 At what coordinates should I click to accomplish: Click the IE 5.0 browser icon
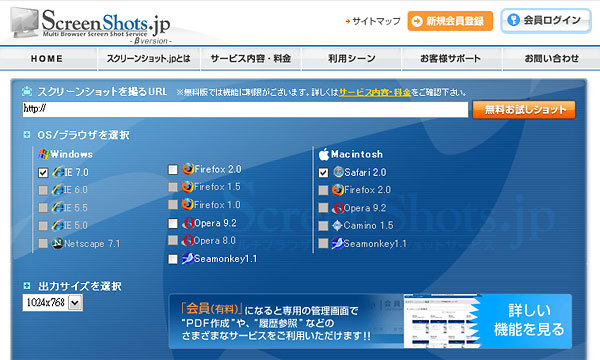(x=58, y=225)
